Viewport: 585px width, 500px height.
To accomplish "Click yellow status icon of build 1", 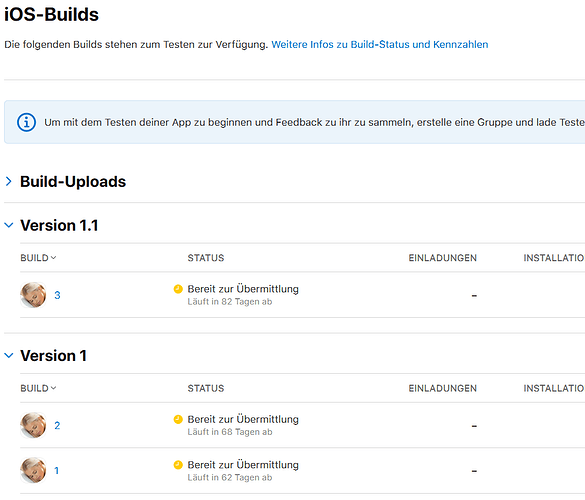I will point(178,465).
